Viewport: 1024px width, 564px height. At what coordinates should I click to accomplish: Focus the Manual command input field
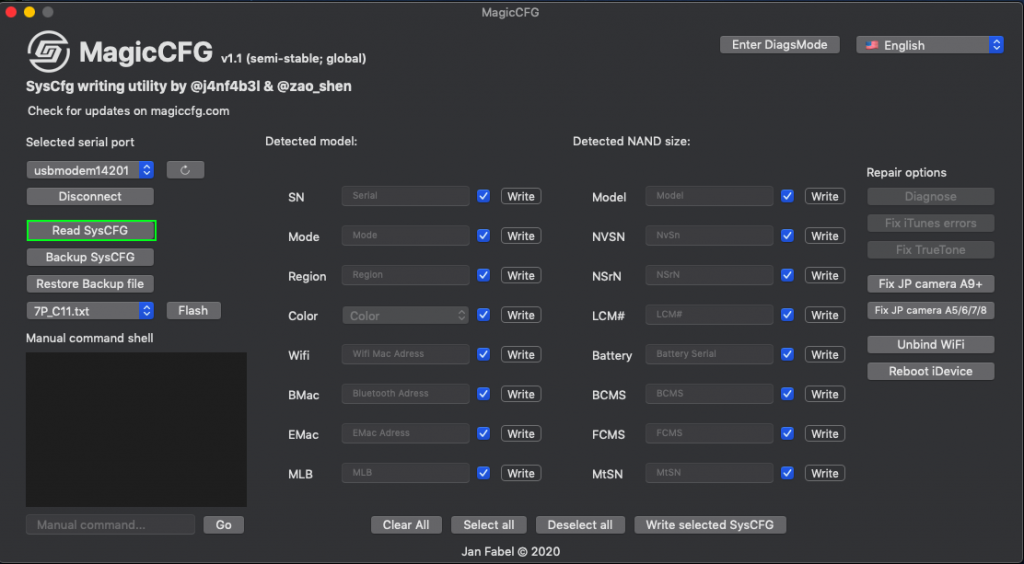click(x=110, y=525)
